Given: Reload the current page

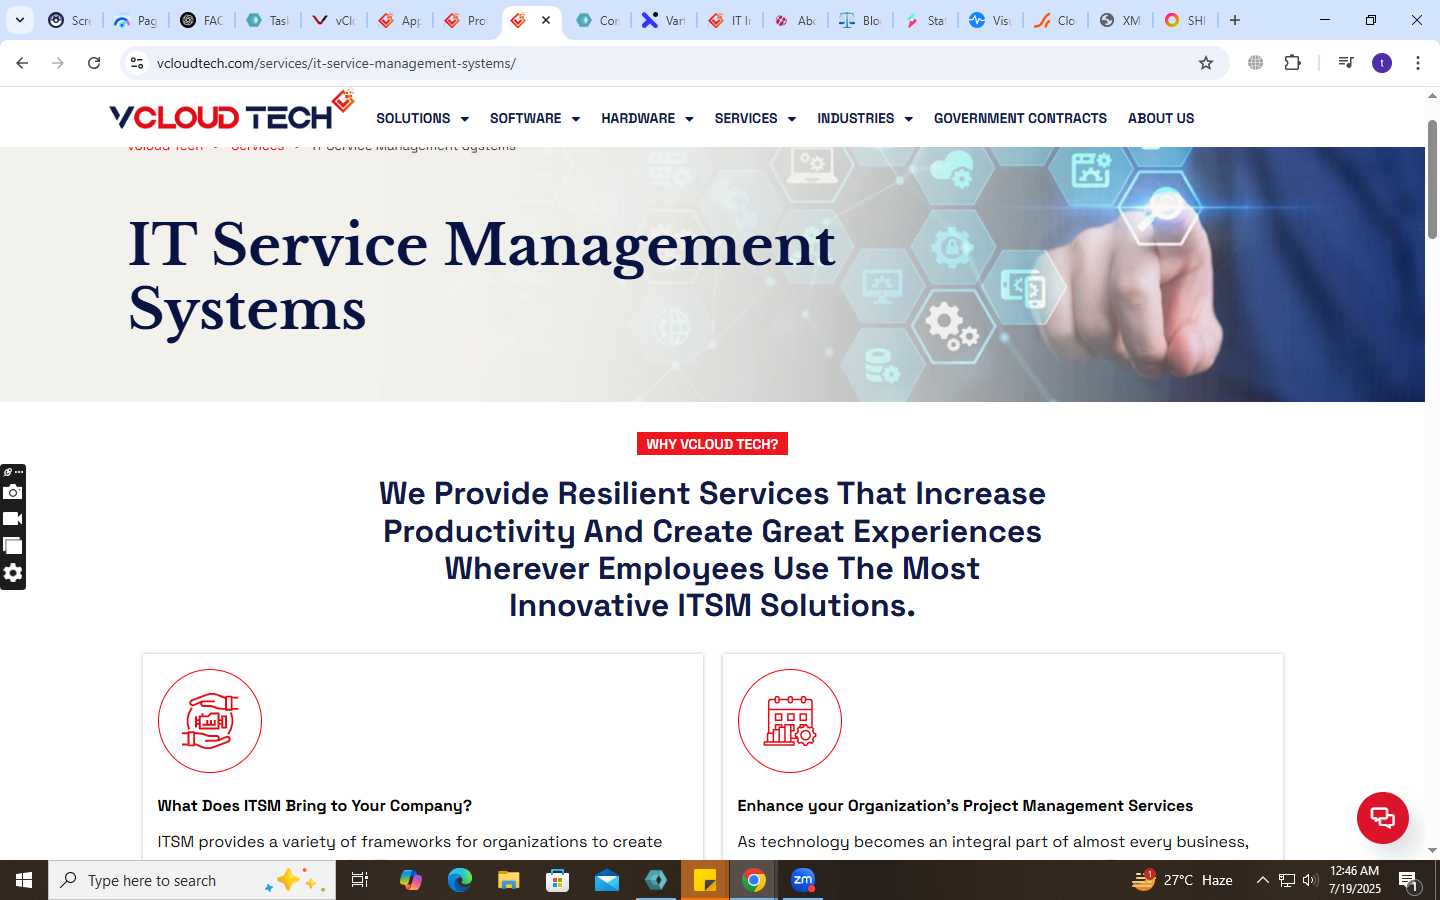Looking at the screenshot, I should click(94, 63).
